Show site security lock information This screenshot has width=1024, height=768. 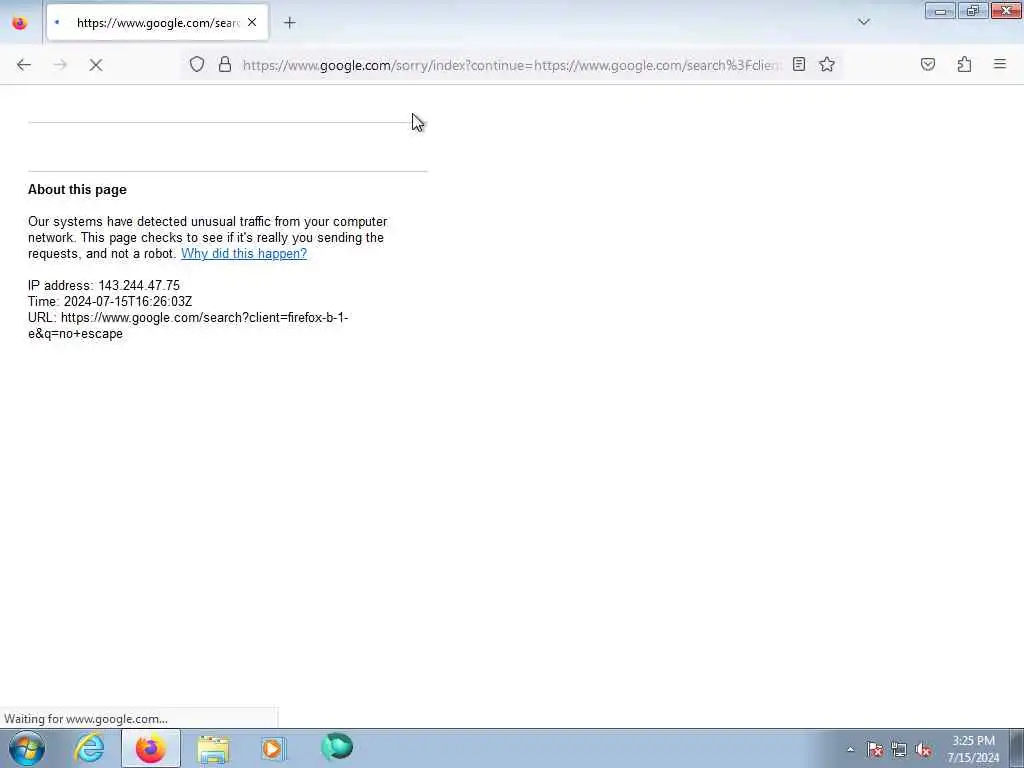pos(225,64)
